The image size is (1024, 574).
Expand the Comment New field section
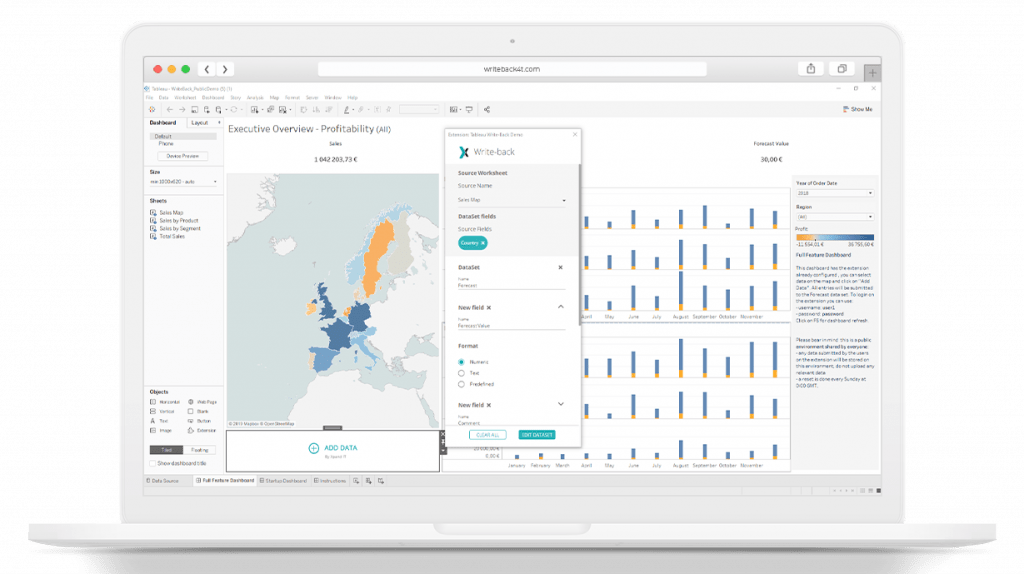560,404
